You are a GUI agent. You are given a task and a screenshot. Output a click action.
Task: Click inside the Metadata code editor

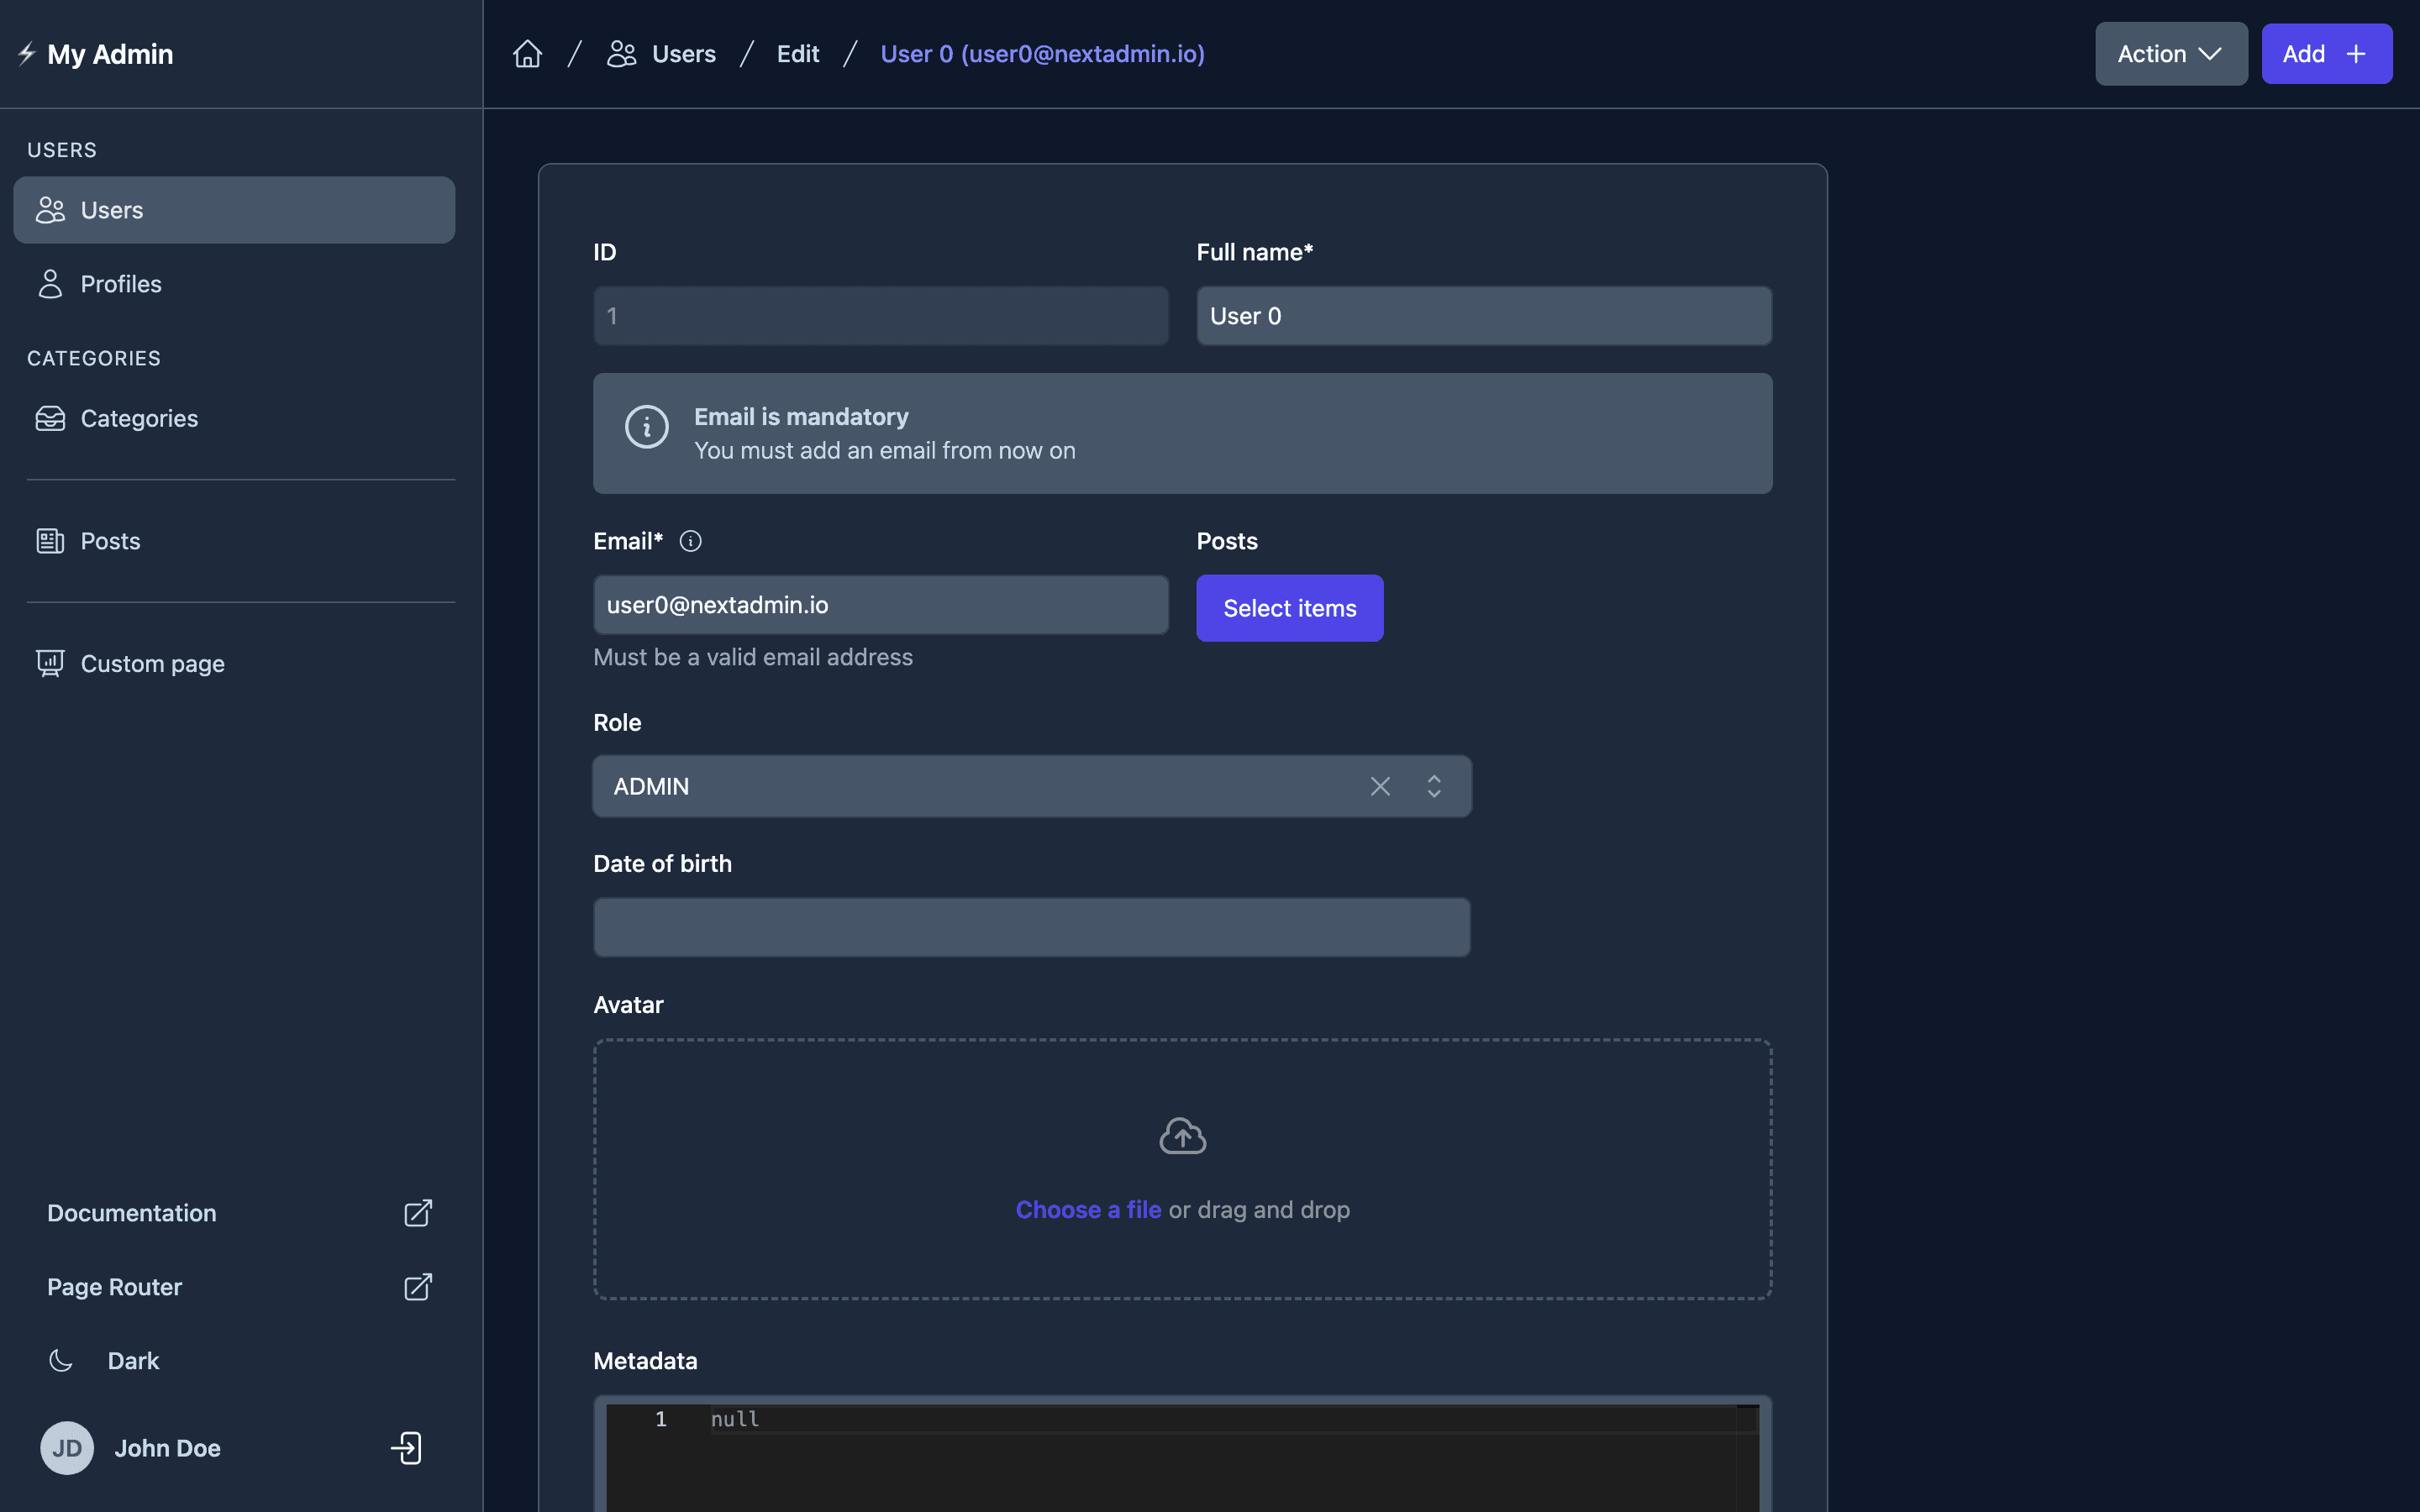click(x=1183, y=1458)
